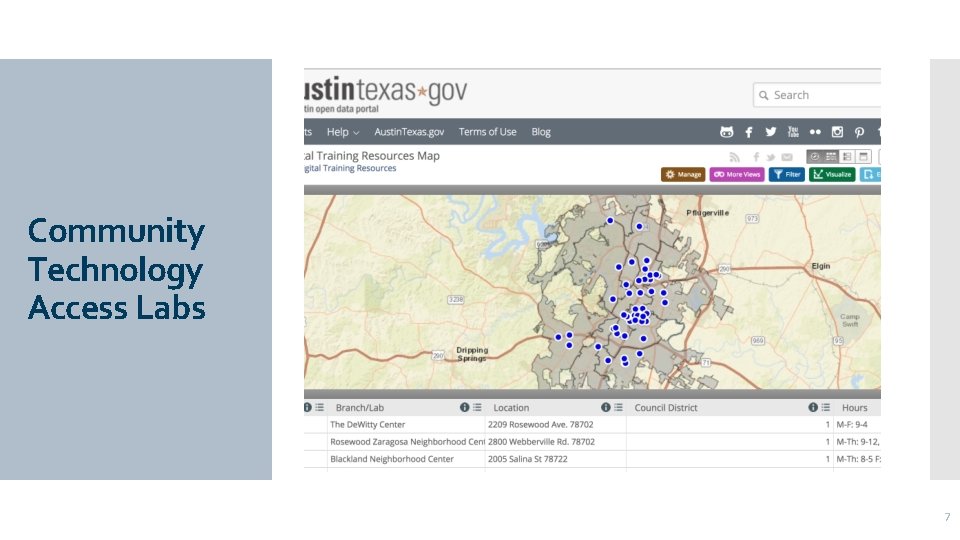This screenshot has width=960, height=540.
Task: Switch to the single row view icon
Action: pos(863,157)
